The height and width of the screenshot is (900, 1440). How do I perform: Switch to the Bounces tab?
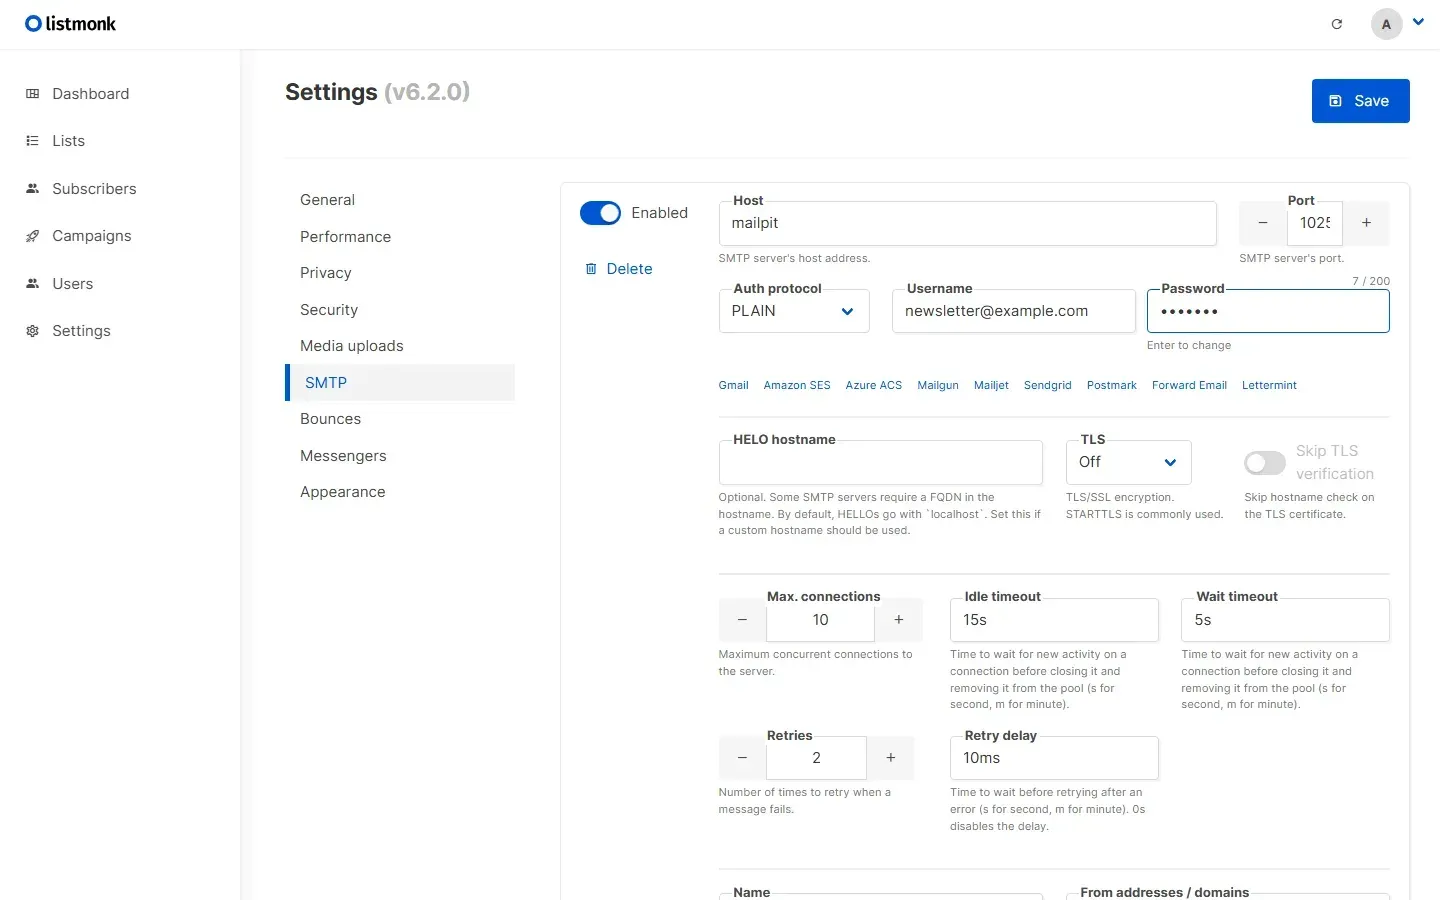click(400, 419)
